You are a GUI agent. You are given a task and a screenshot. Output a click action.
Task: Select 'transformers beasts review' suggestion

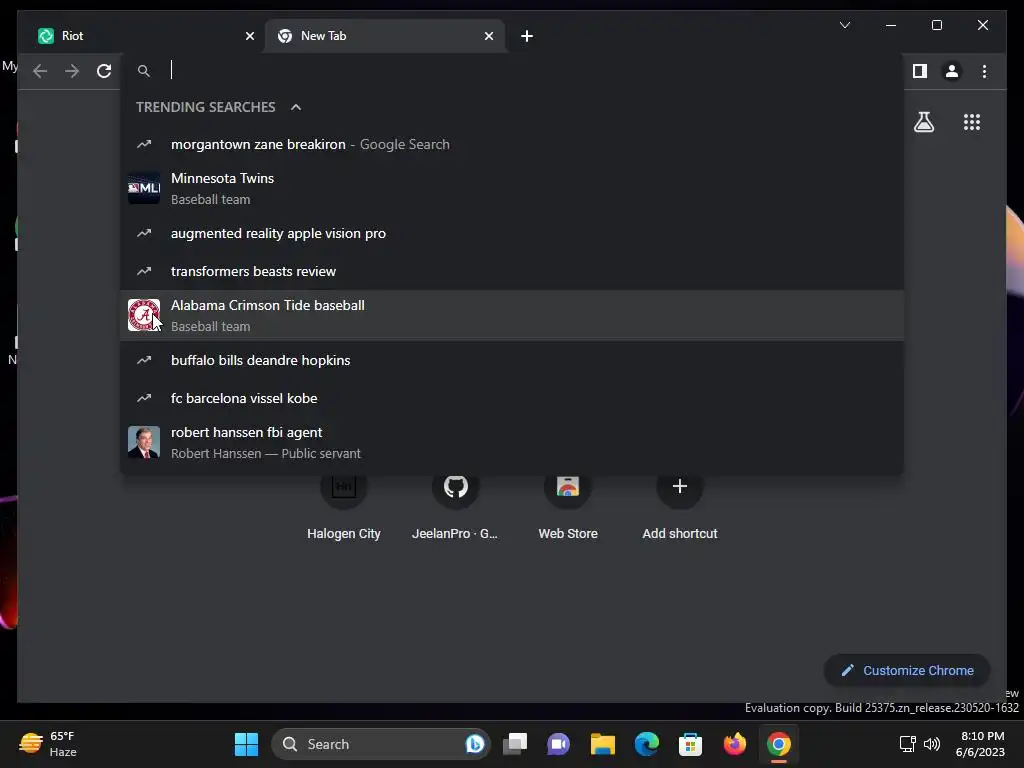pos(512,271)
